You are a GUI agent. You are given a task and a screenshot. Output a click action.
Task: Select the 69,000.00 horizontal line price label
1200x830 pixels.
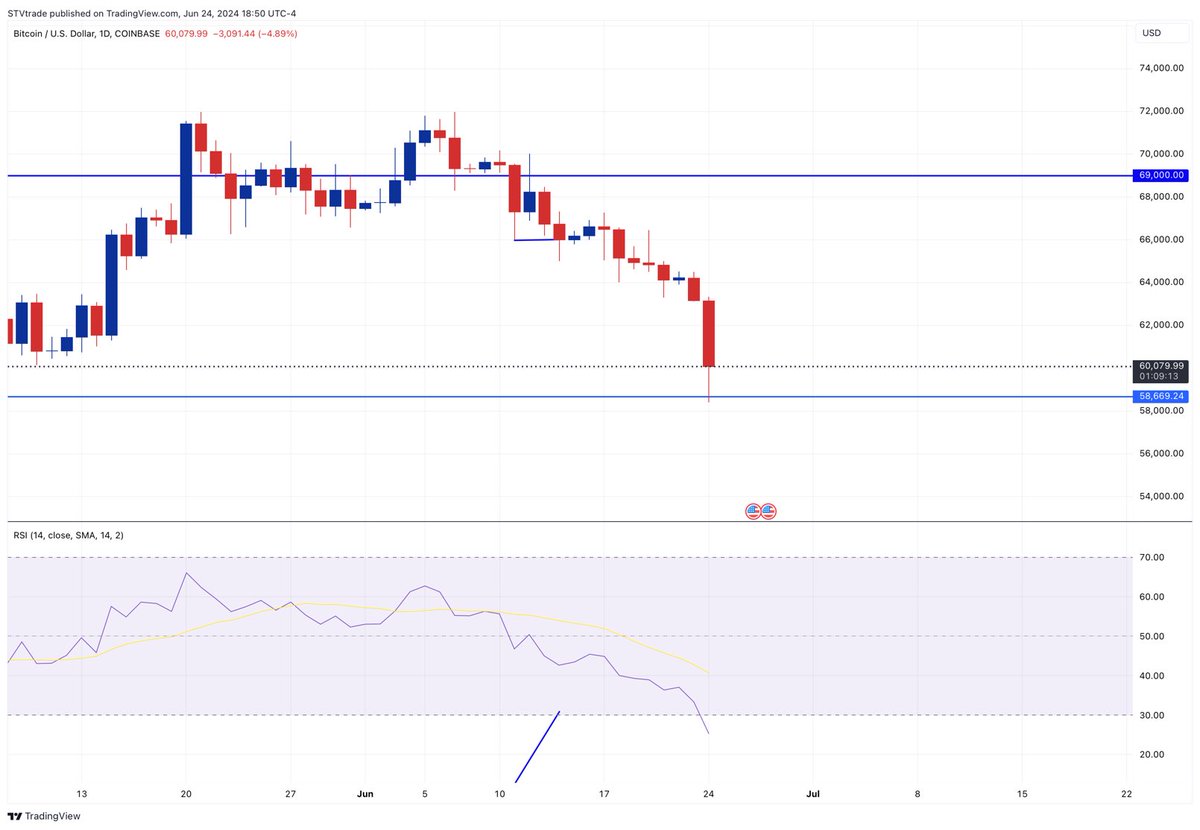coord(1161,175)
